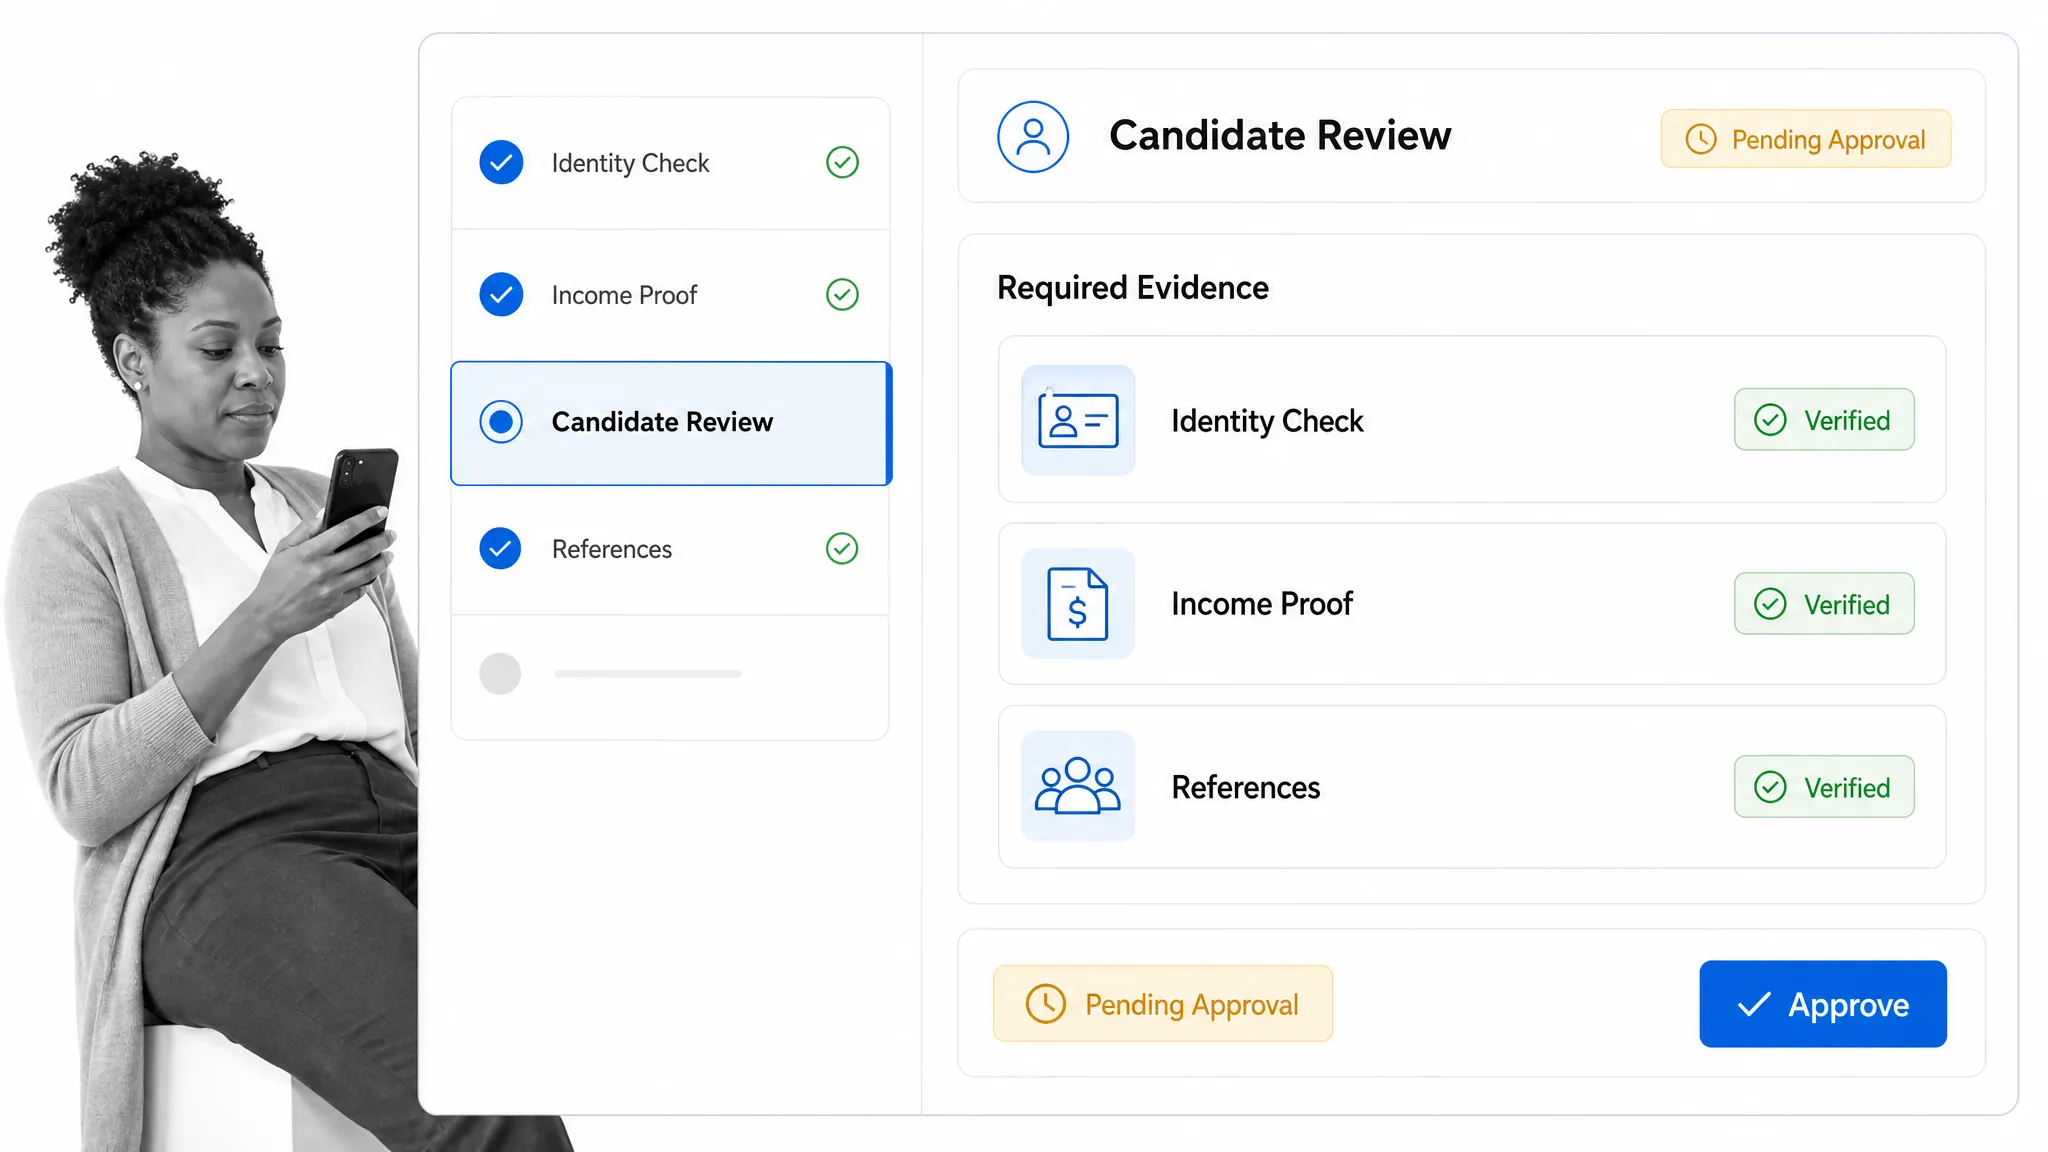2048x1152 pixels.
Task: Click Income Proof label in evidence list
Action: coord(1262,604)
